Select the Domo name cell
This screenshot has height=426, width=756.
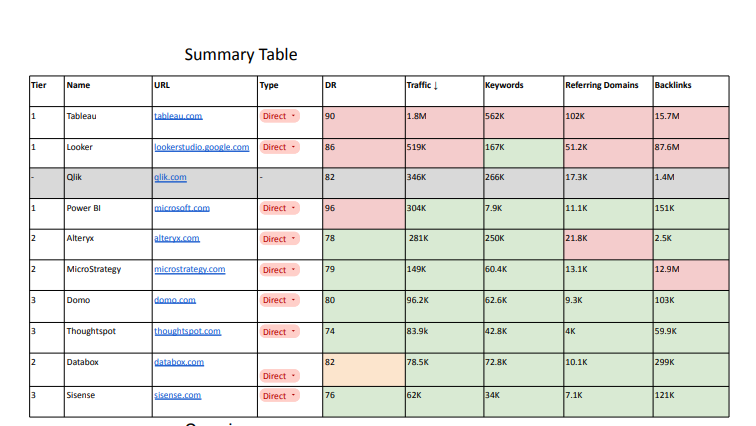tap(108, 306)
